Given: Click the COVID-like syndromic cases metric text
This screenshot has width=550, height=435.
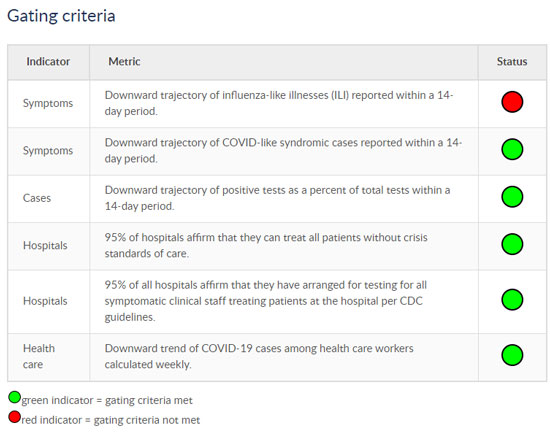Looking at the screenshot, I should coord(283,150).
